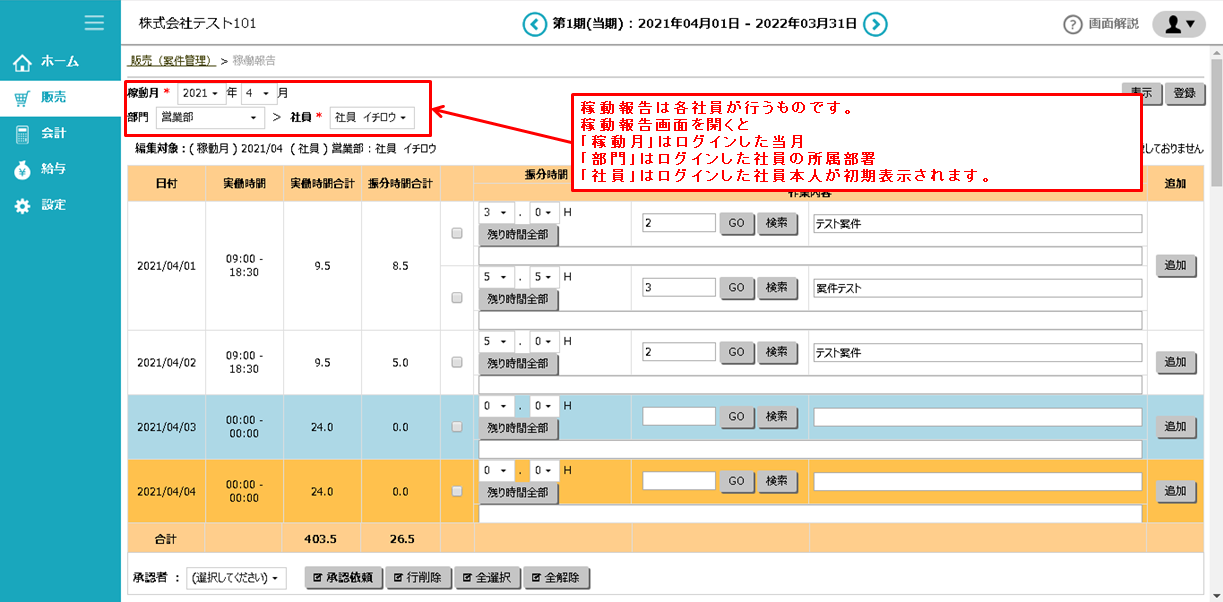Screen dimensions: 1223x602
Task: Go to previous fiscal period arrow
Action: coord(535,24)
